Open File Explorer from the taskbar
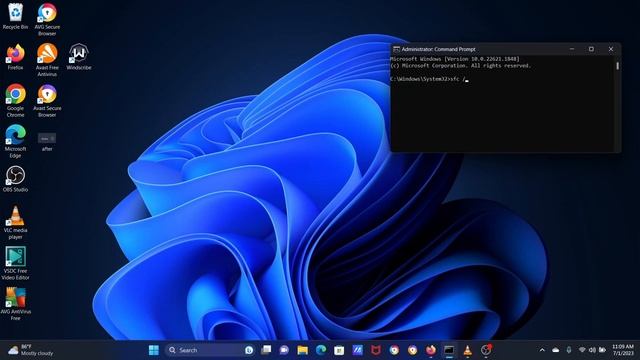The height and width of the screenshot is (360, 640). (302, 350)
